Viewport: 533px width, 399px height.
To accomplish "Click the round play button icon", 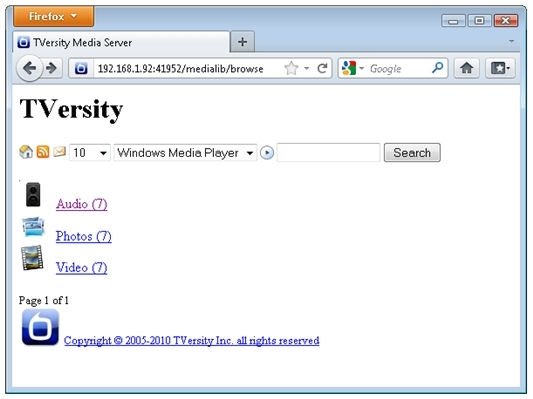I will (267, 153).
